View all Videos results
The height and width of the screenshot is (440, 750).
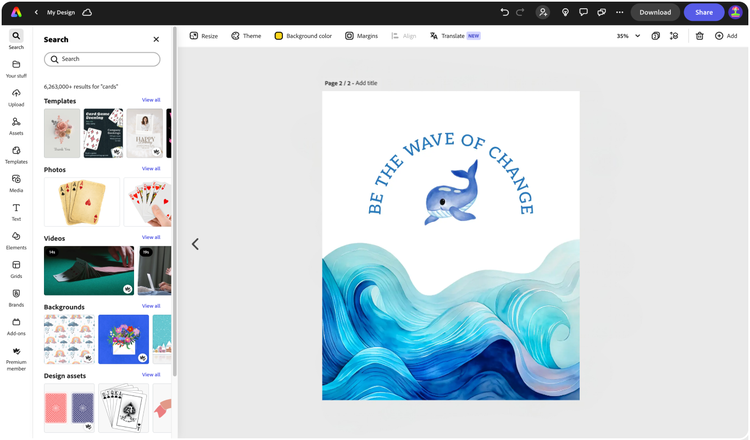(x=151, y=237)
